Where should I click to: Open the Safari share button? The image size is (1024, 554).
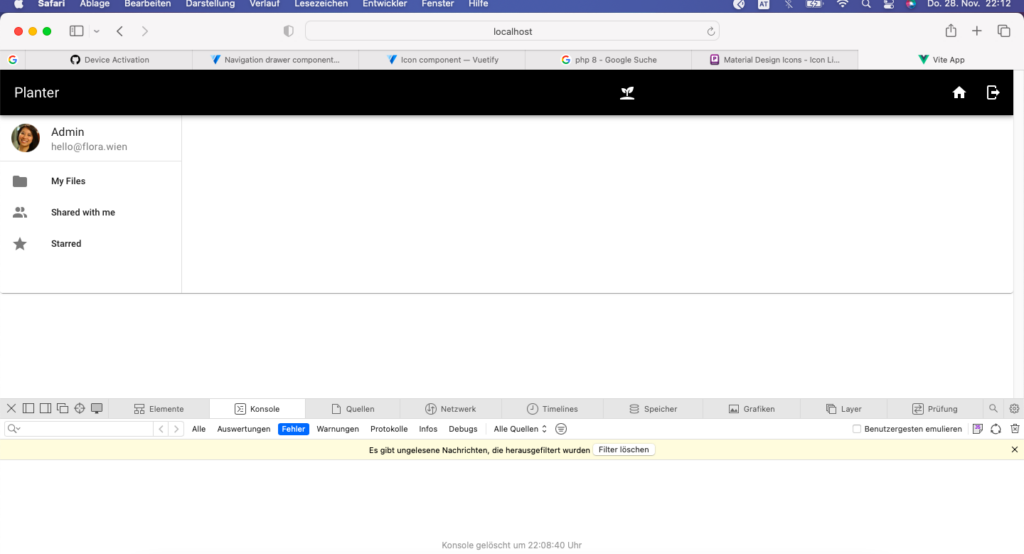click(x=951, y=31)
